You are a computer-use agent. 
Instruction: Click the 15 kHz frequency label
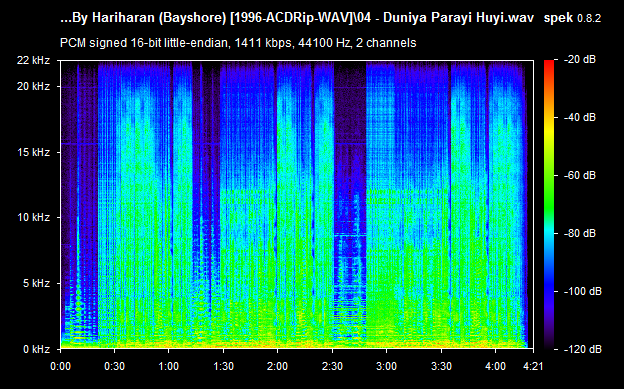coord(34,152)
